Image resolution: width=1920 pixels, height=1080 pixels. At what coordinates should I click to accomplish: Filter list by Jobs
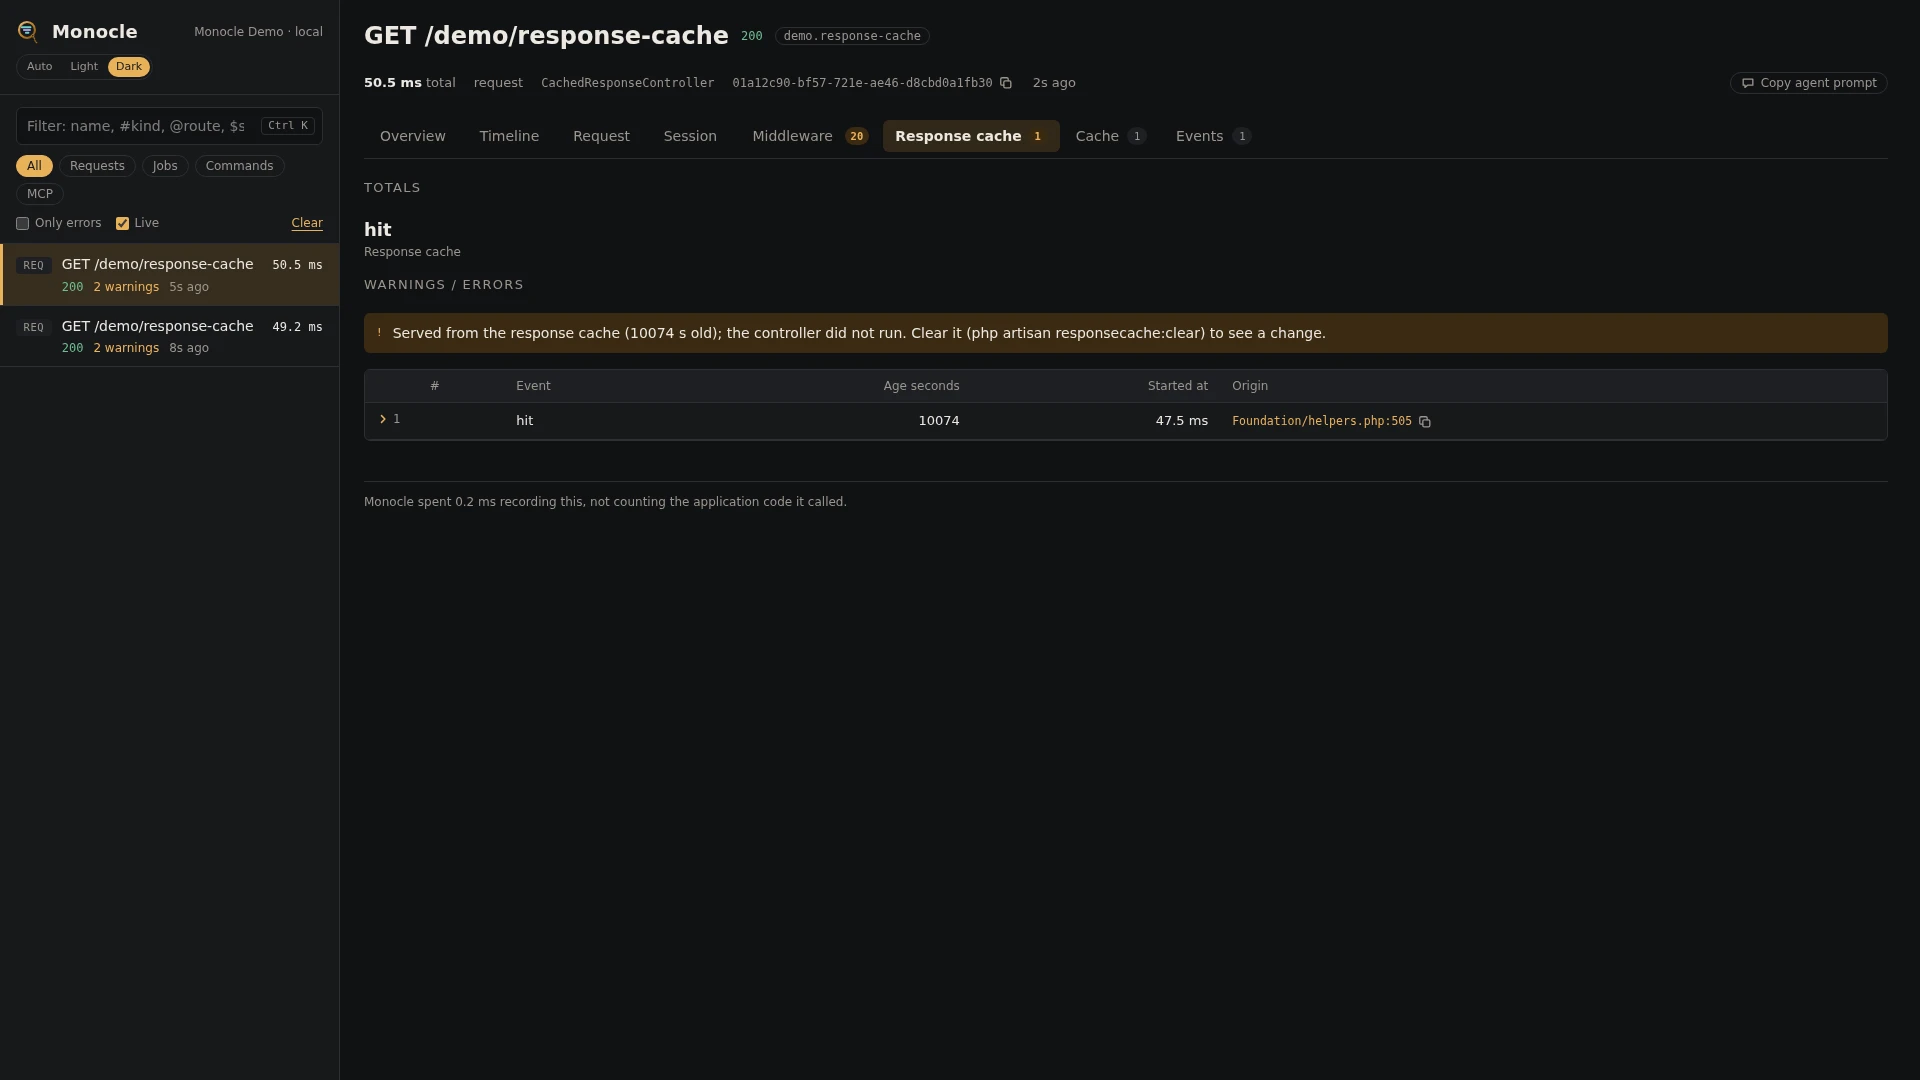pyautogui.click(x=165, y=166)
